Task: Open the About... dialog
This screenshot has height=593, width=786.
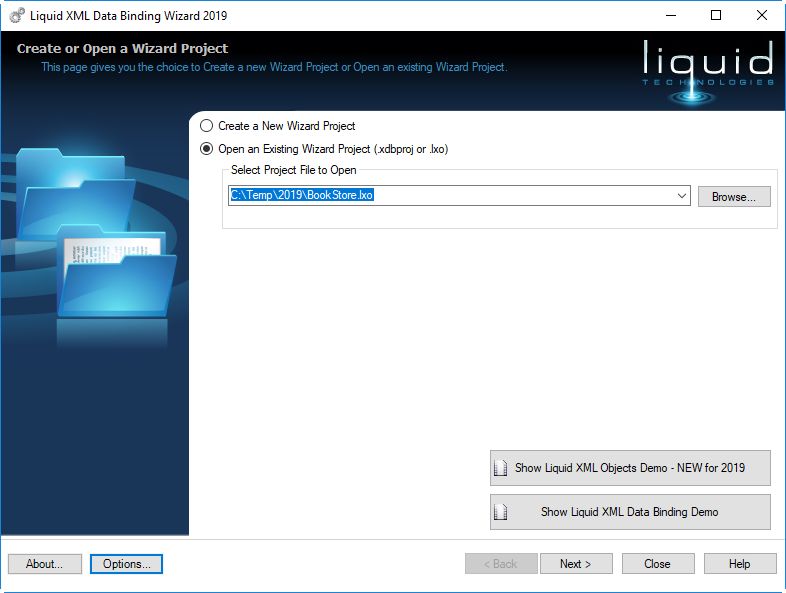Action: coord(45,564)
